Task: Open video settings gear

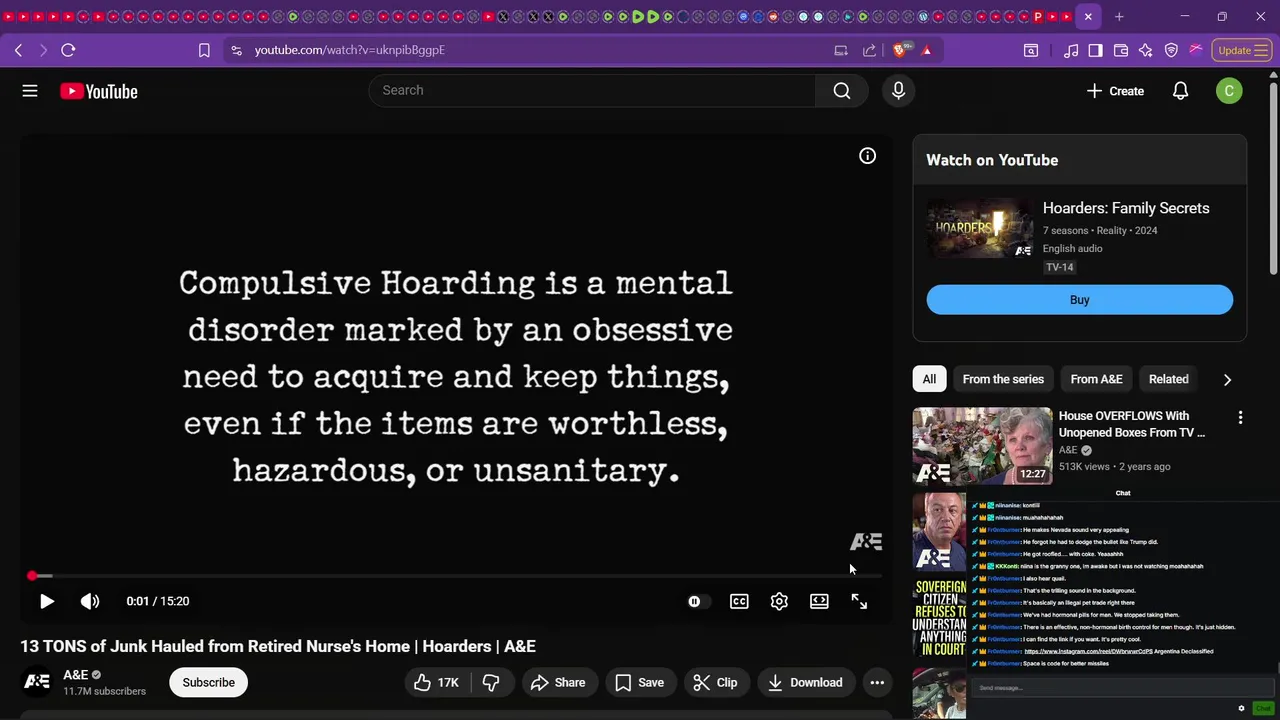Action: tap(779, 601)
